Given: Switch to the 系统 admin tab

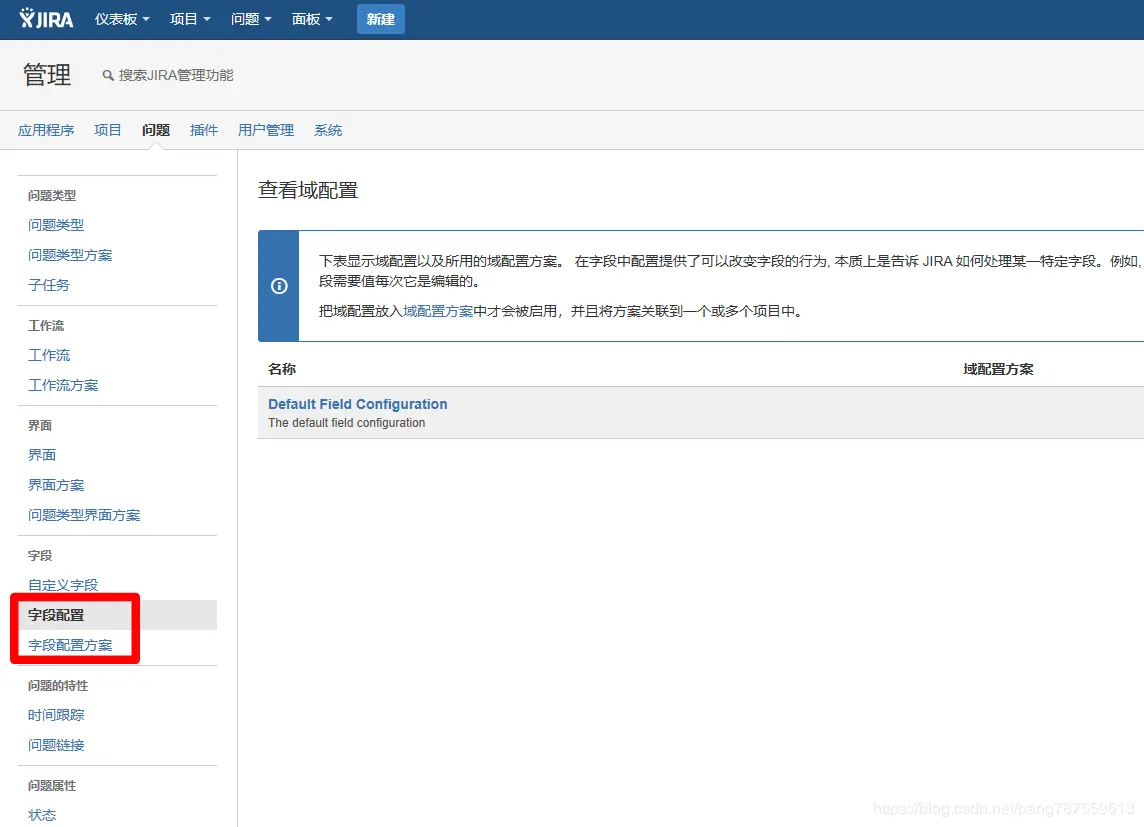Looking at the screenshot, I should (x=328, y=130).
